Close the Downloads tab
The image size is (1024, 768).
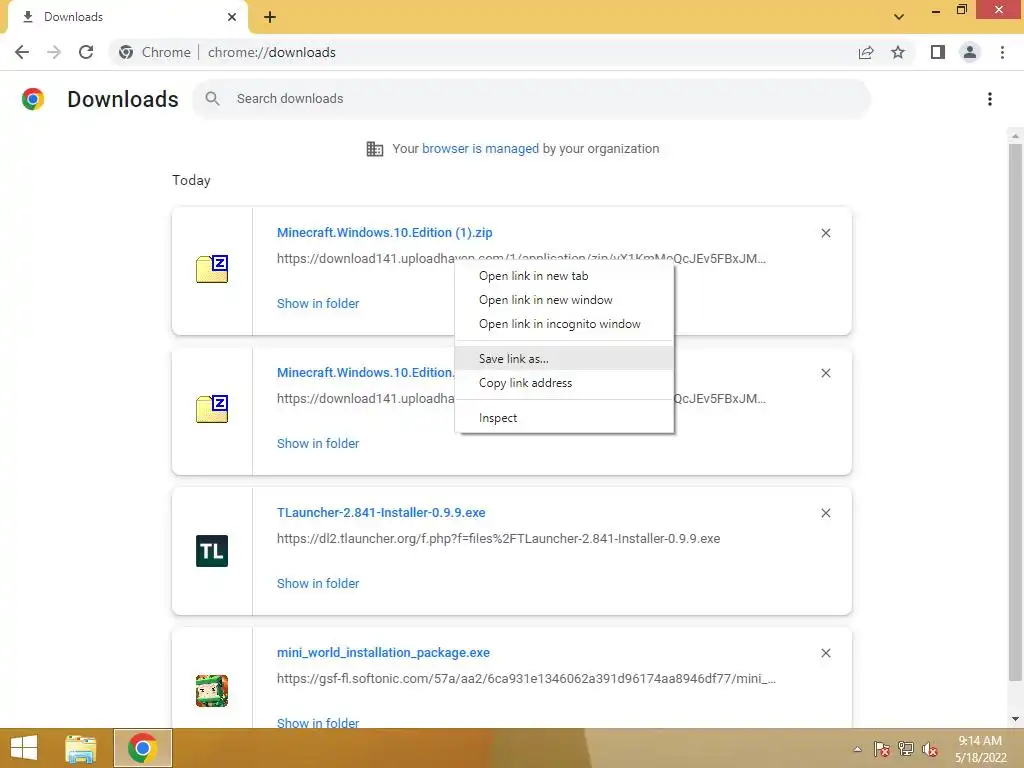coord(232,17)
